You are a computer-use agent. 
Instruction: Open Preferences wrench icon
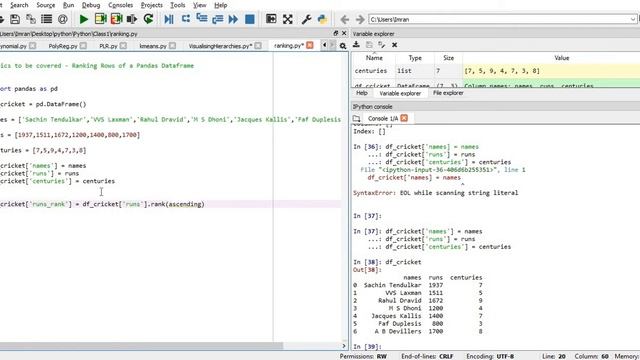[306, 19]
